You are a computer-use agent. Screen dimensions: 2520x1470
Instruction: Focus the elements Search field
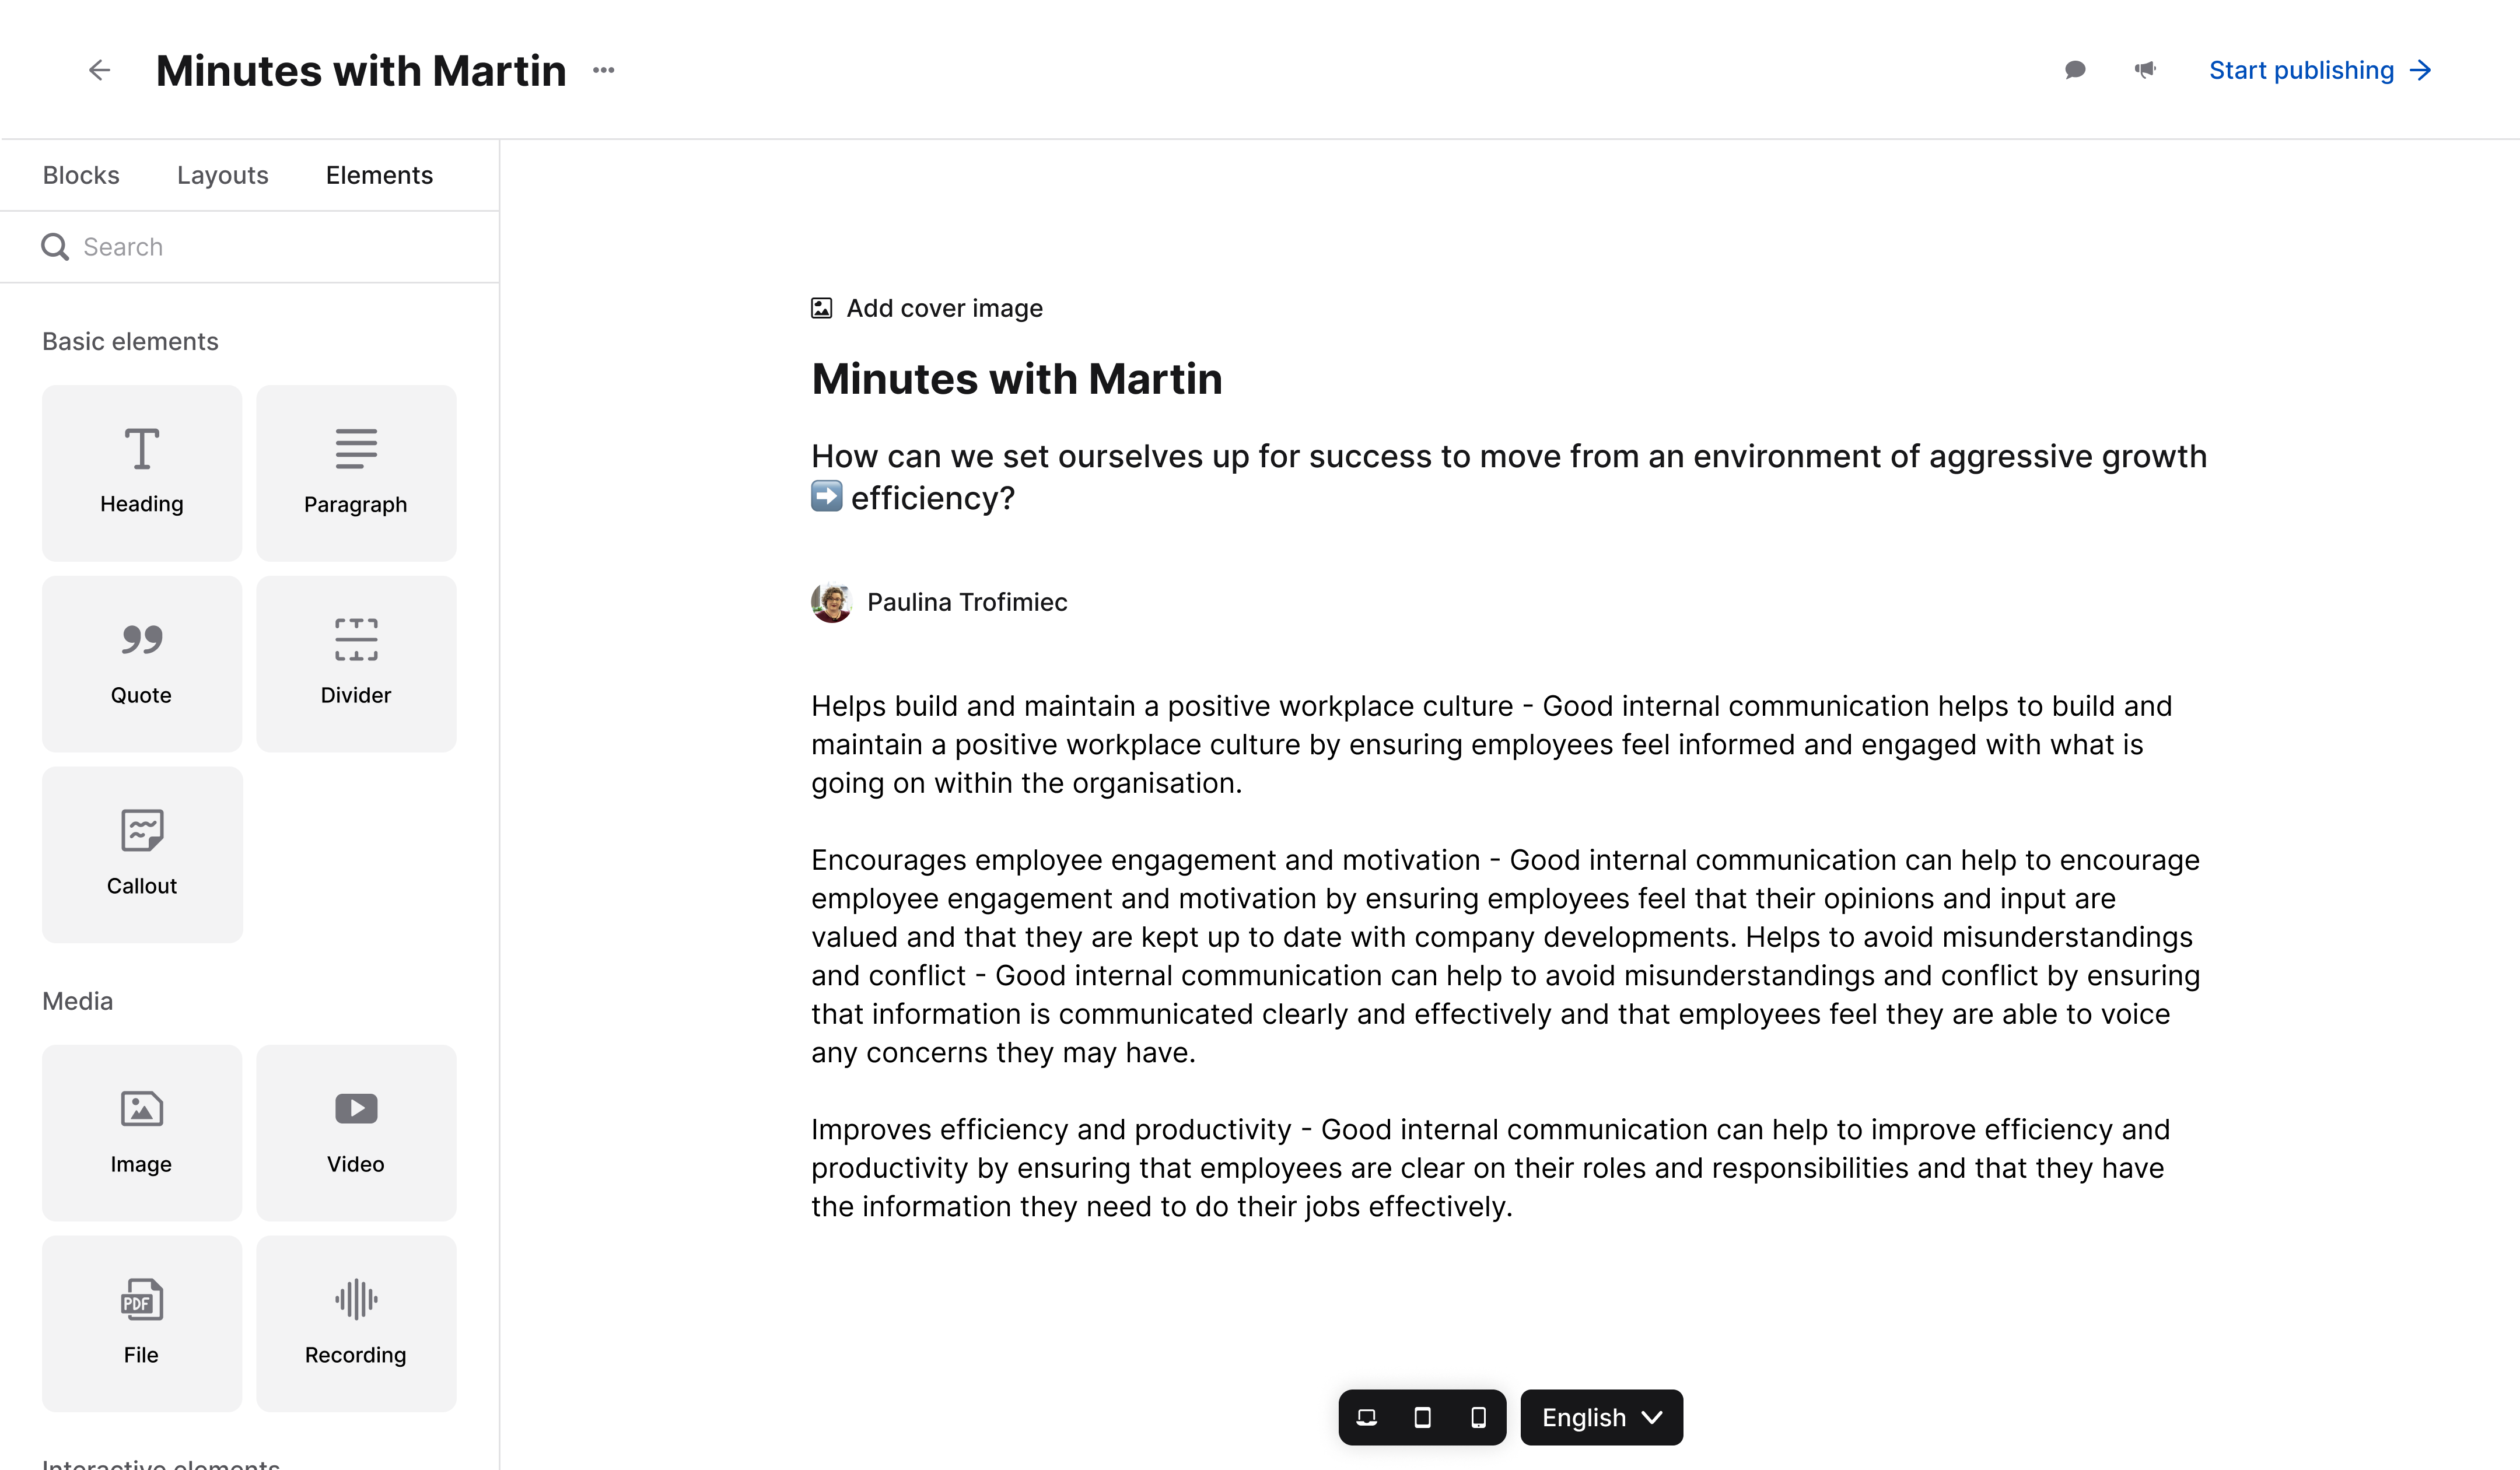point(250,247)
